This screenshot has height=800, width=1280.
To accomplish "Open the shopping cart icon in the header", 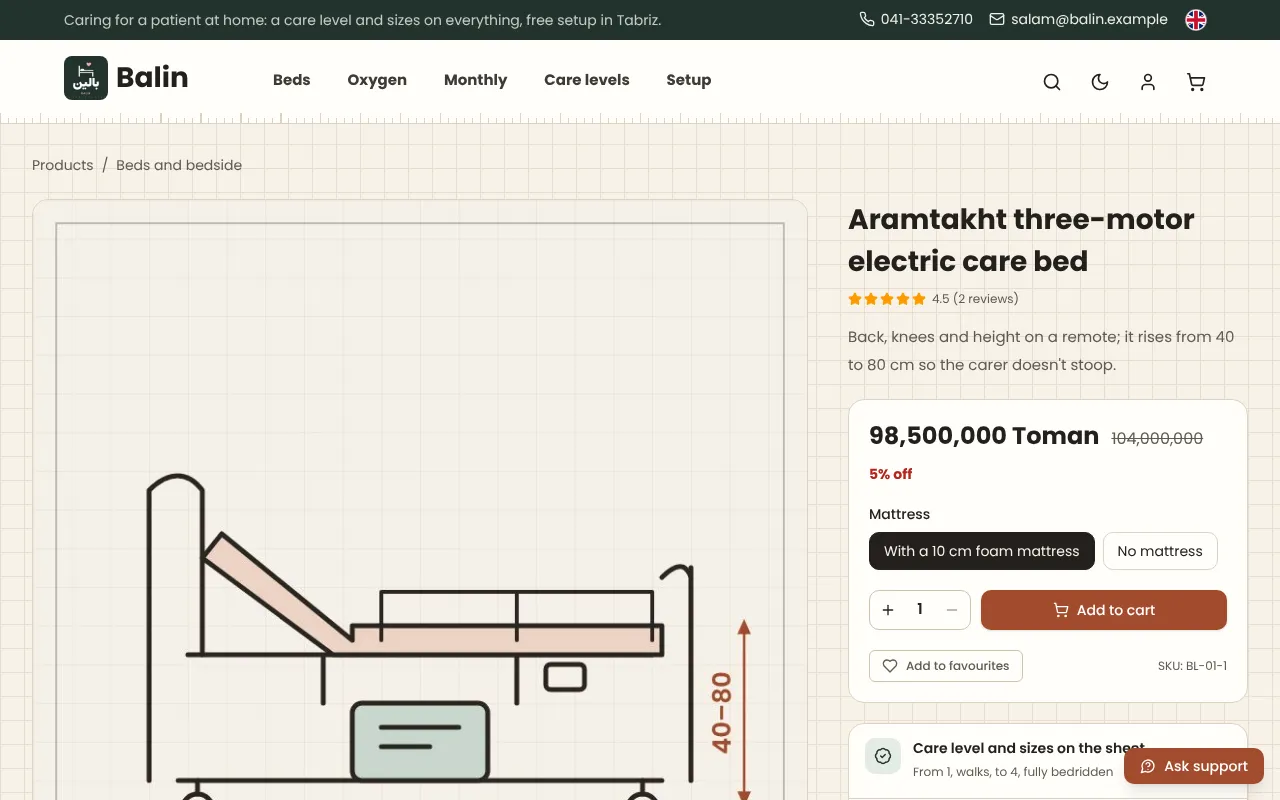I will [x=1196, y=82].
